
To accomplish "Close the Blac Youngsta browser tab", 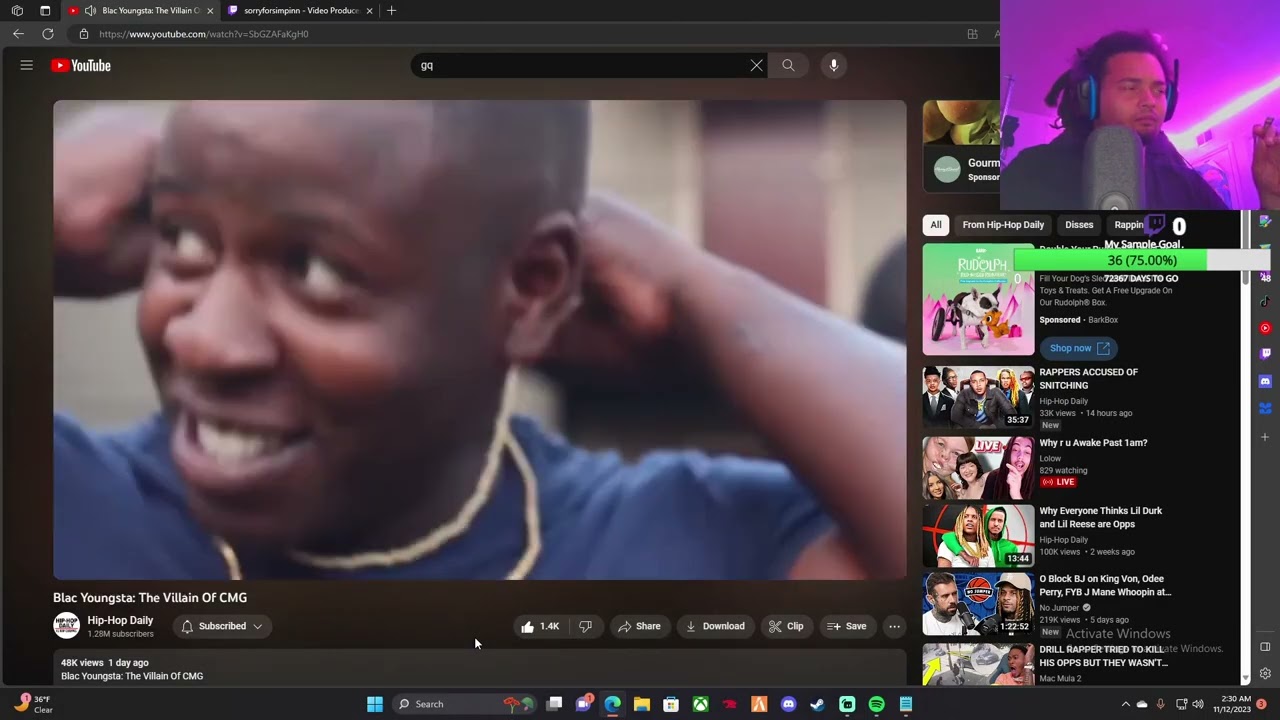I will click(x=210, y=11).
